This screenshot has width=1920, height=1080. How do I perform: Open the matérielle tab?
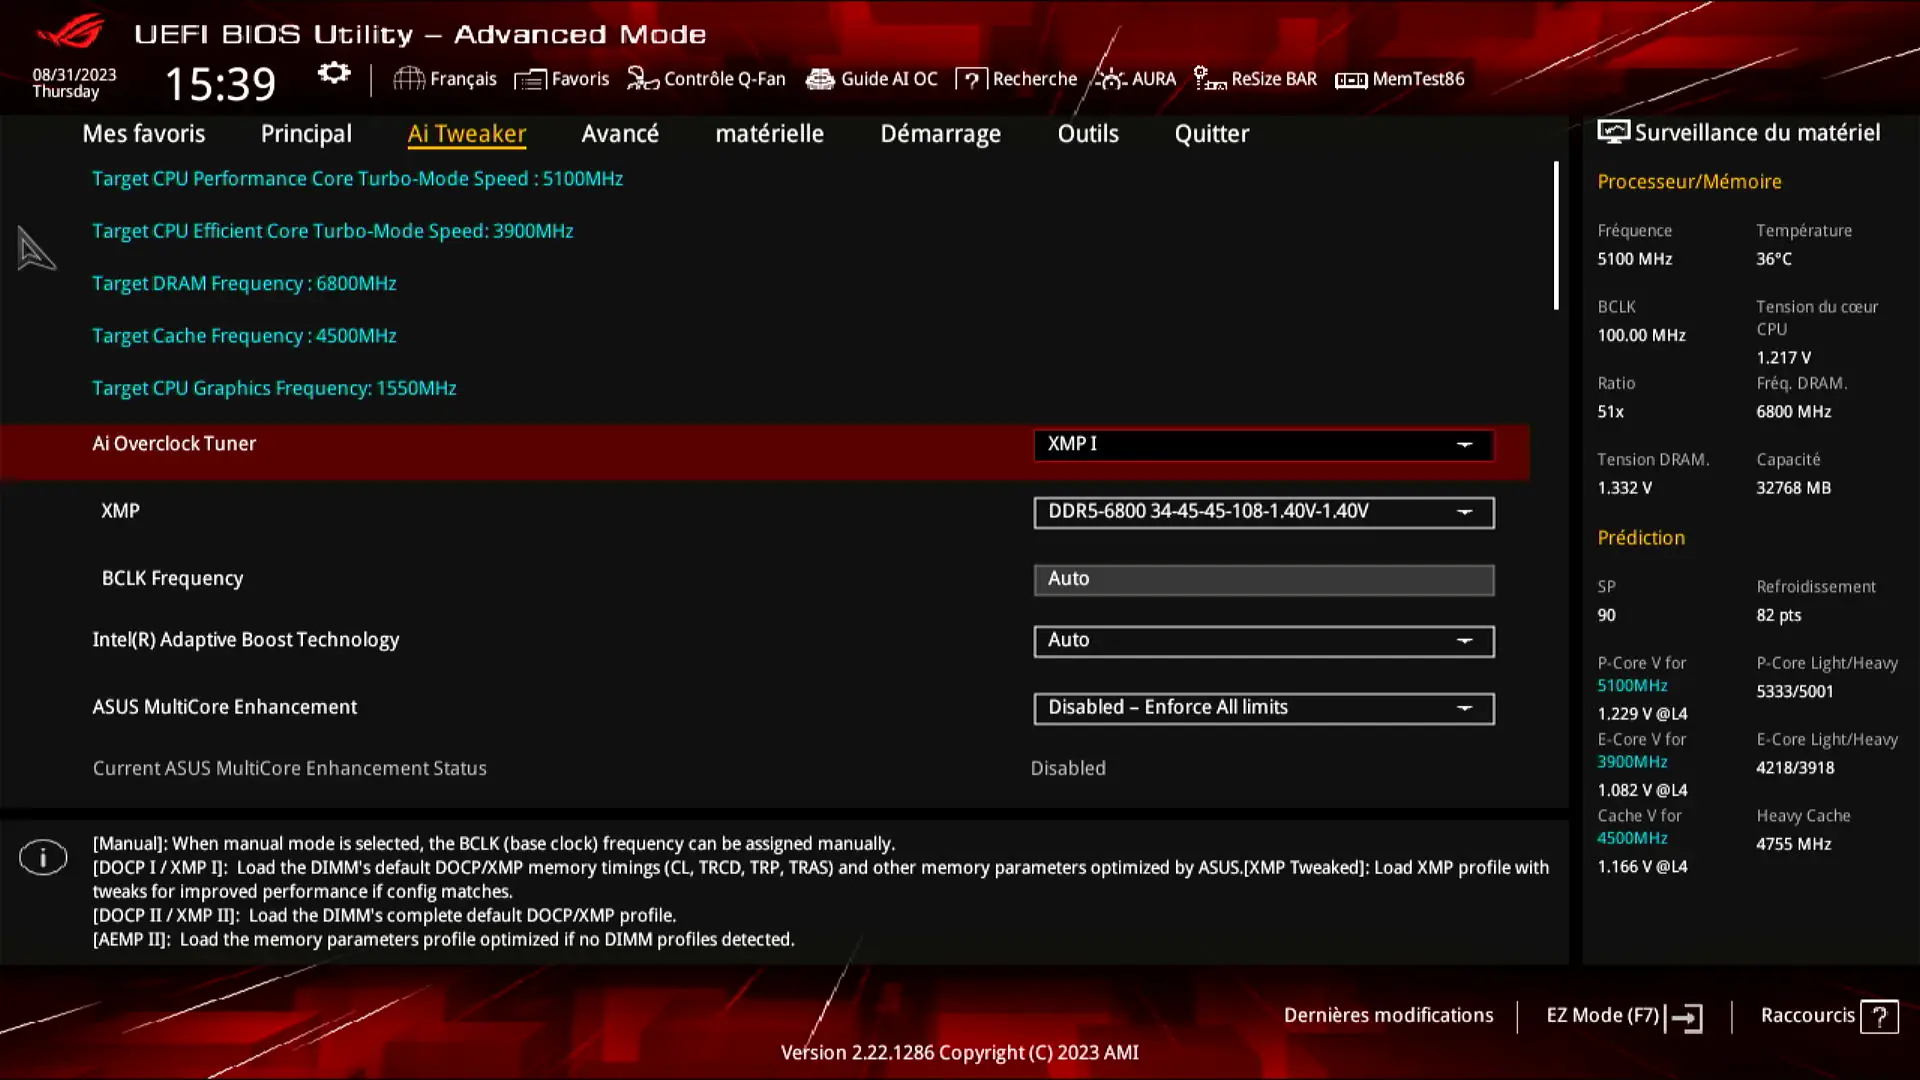click(769, 133)
